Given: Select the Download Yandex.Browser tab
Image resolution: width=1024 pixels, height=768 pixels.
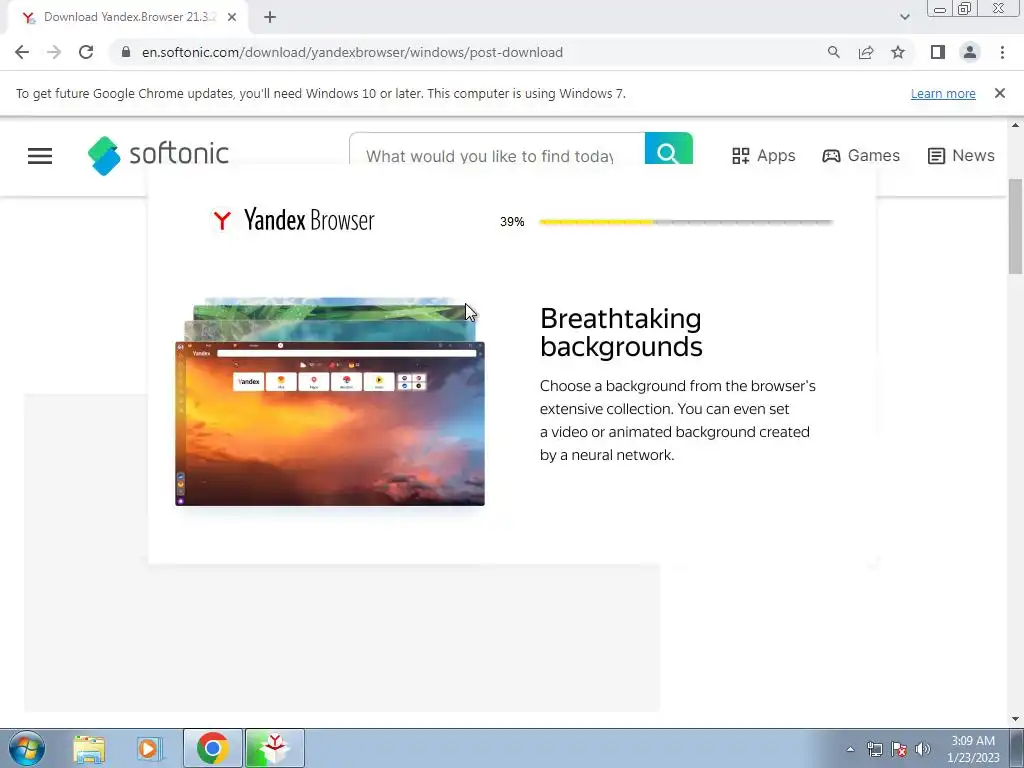Looking at the screenshot, I should [128, 18].
